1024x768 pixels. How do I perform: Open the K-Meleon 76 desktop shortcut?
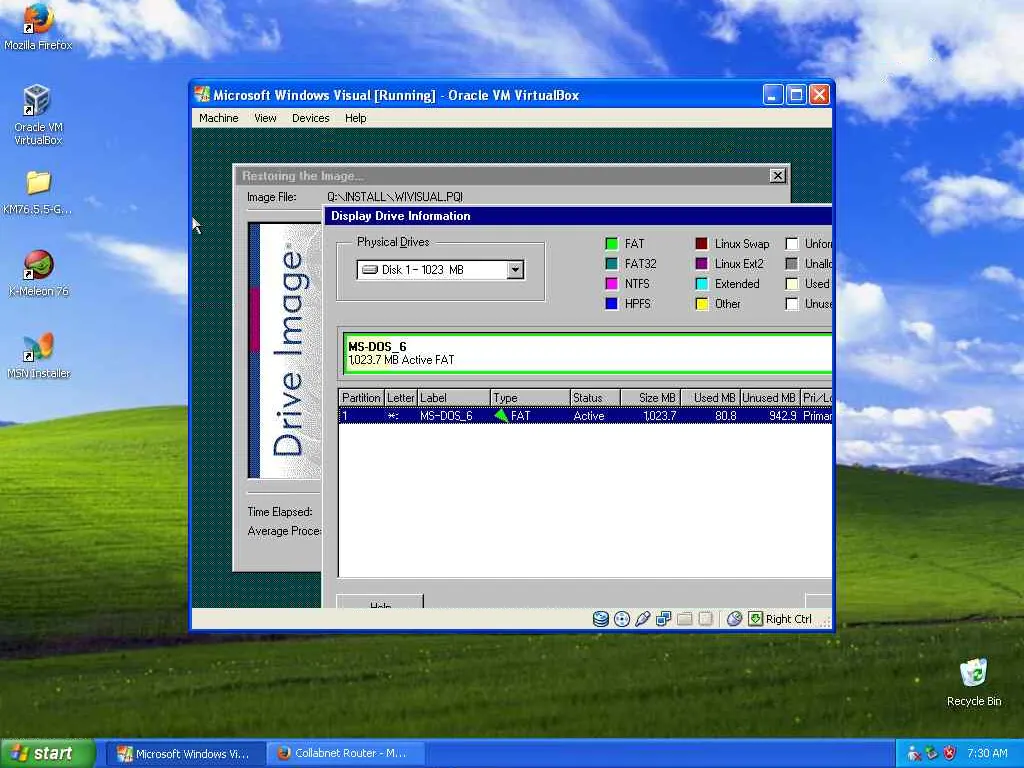(38, 273)
